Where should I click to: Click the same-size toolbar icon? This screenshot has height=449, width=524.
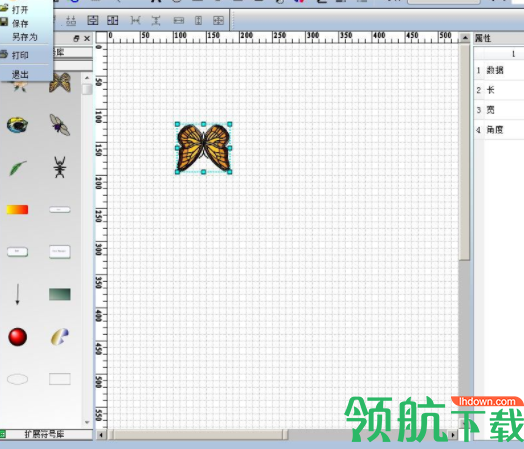coord(218,21)
